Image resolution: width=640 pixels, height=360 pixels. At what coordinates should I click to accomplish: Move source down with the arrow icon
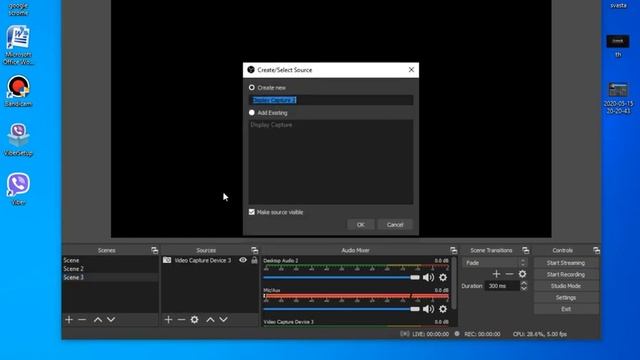[223, 320]
